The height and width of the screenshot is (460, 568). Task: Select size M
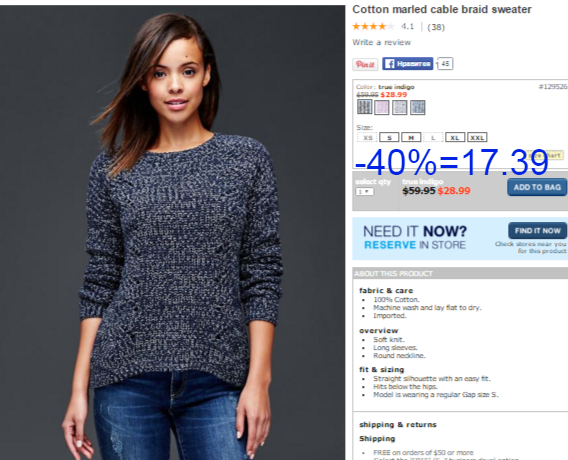pyautogui.click(x=411, y=137)
